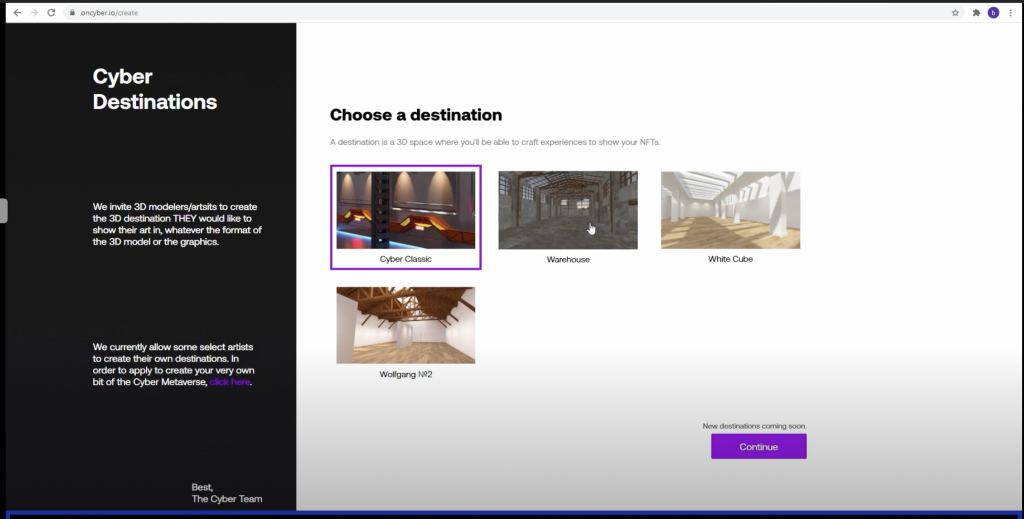Screen dimensions: 1024x519
Task: Select the Wolfgang №2 destination thumbnail
Action: (406, 325)
